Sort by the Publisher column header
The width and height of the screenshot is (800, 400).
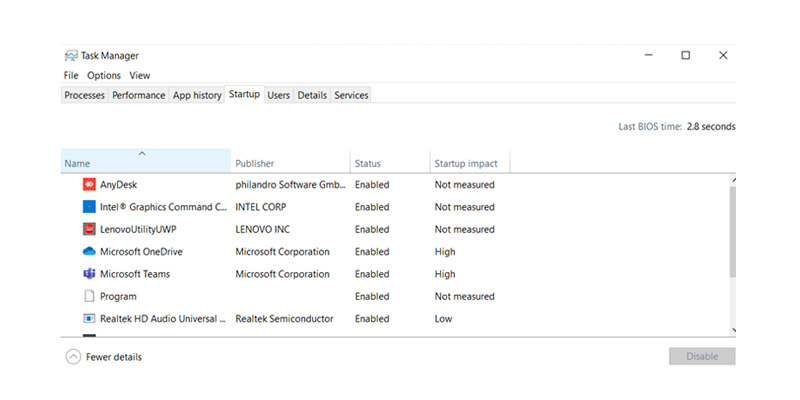coord(290,161)
